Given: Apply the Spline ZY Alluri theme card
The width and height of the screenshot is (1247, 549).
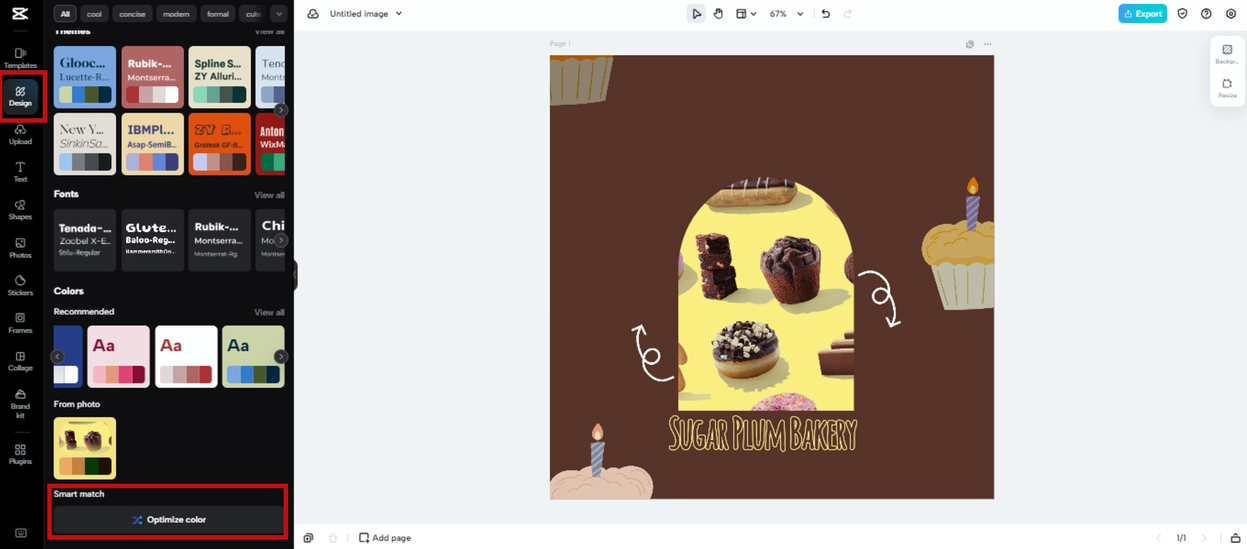Looking at the screenshot, I should click(220, 77).
